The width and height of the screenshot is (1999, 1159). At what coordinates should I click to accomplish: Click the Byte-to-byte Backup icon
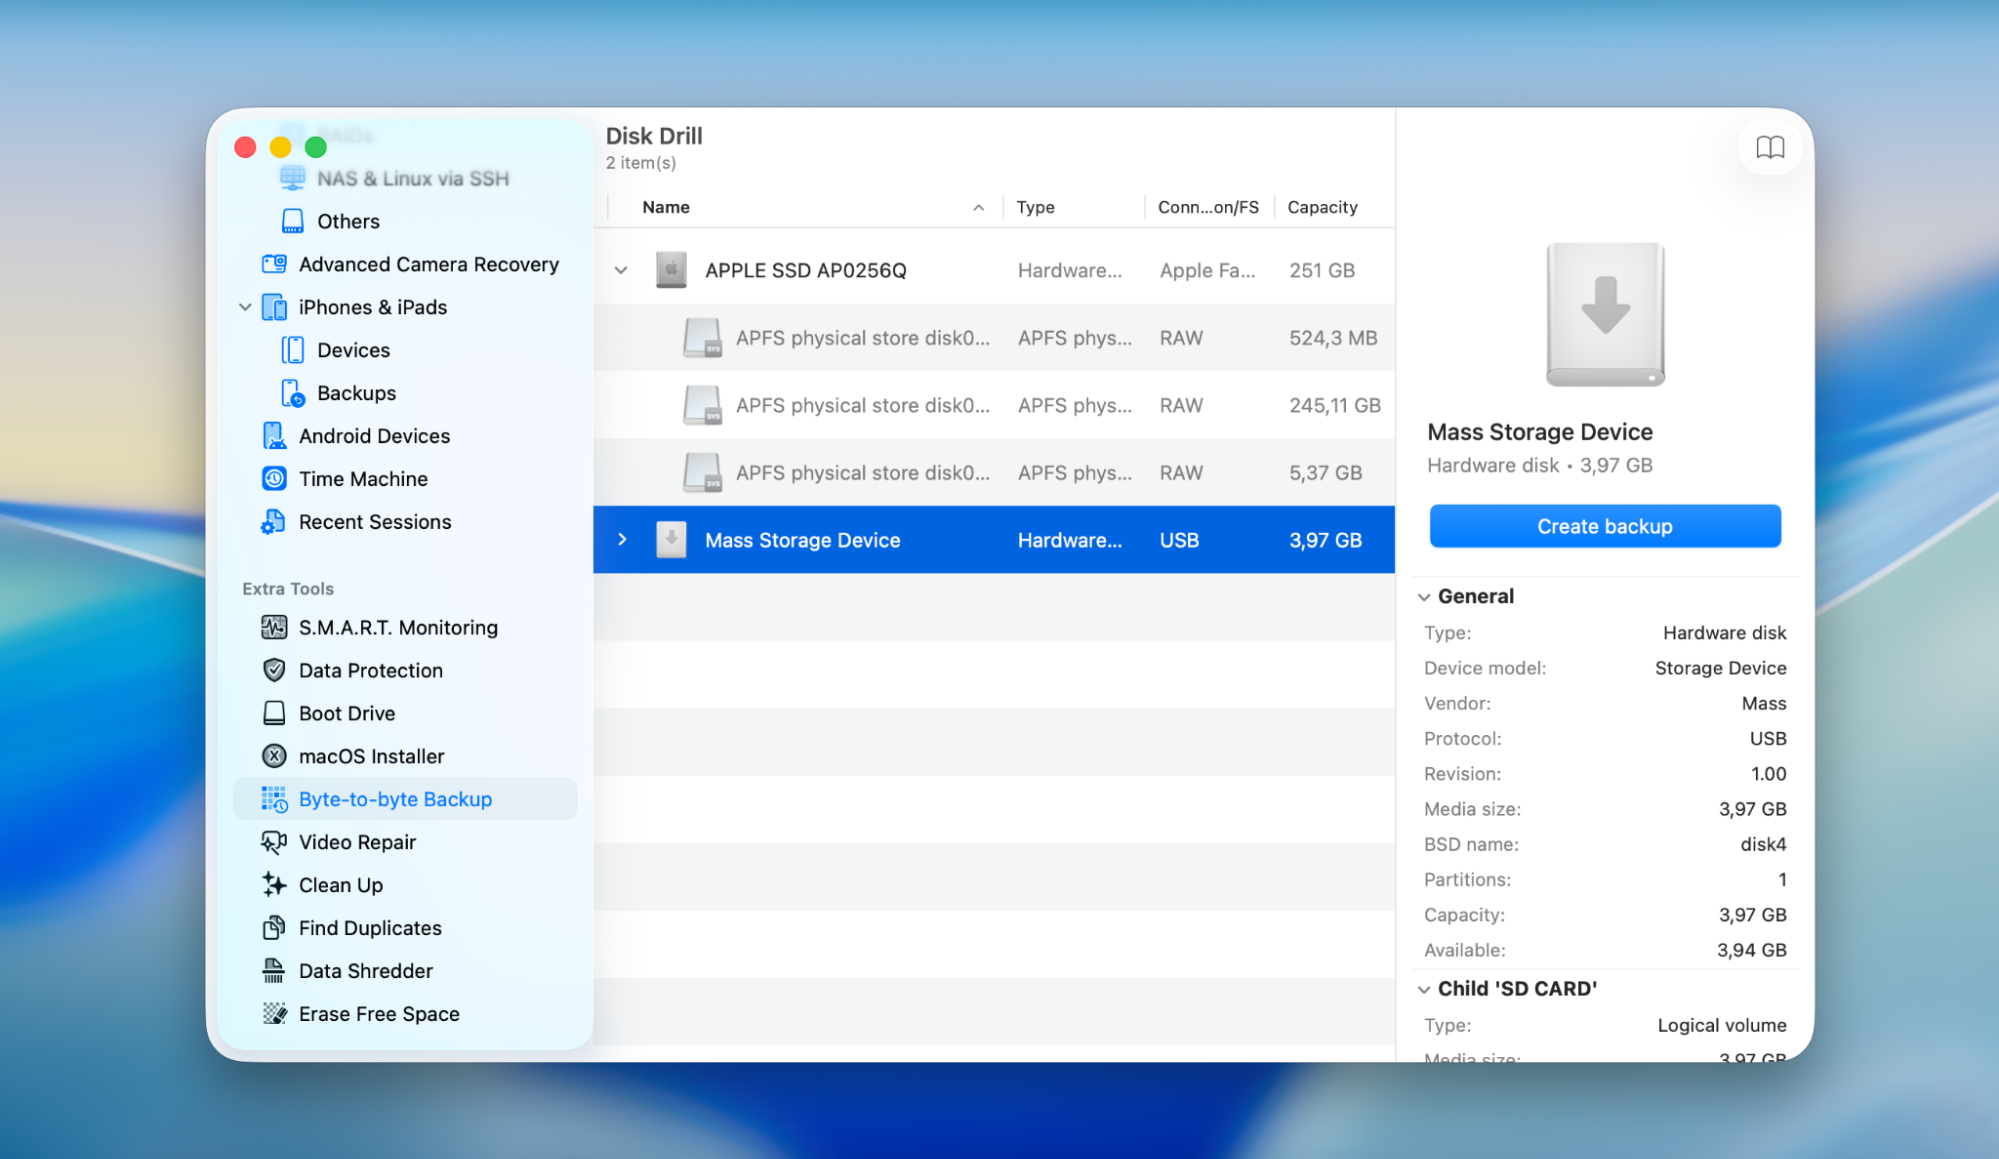pos(274,799)
